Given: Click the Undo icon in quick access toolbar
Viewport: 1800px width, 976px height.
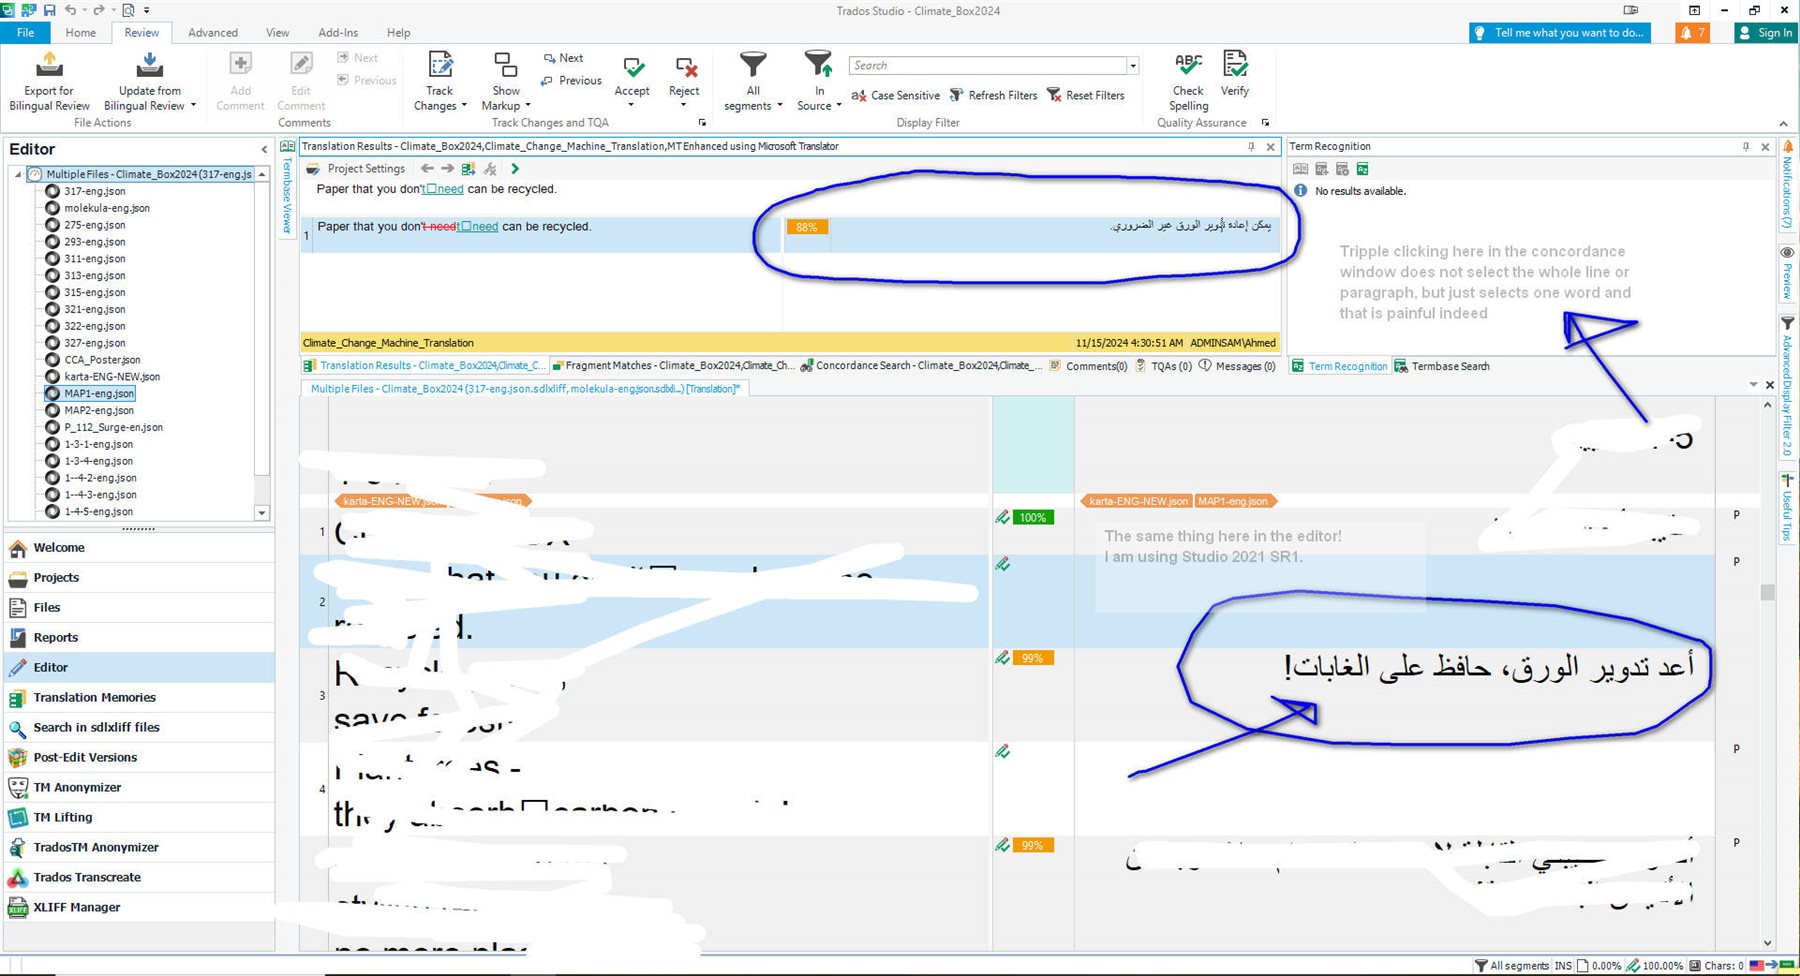Looking at the screenshot, I should (71, 10).
